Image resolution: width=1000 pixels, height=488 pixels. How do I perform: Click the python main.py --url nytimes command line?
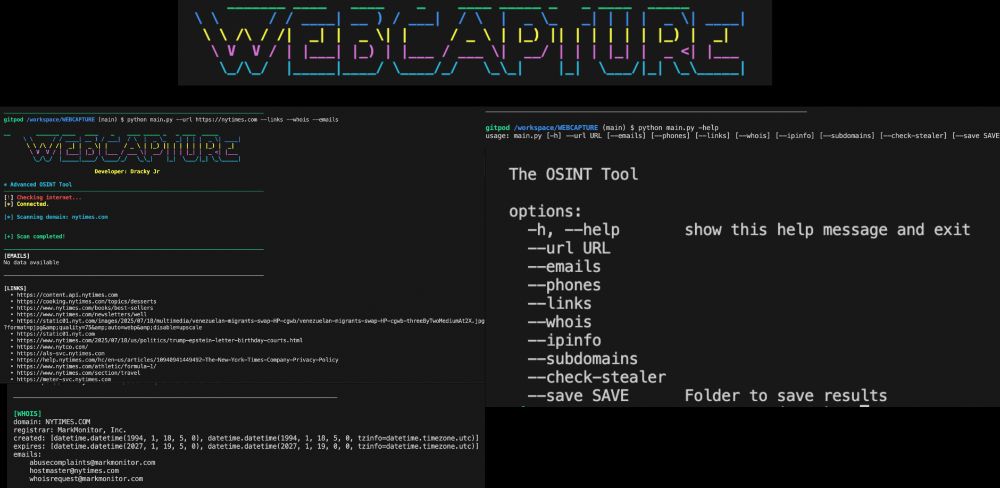coord(171,119)
